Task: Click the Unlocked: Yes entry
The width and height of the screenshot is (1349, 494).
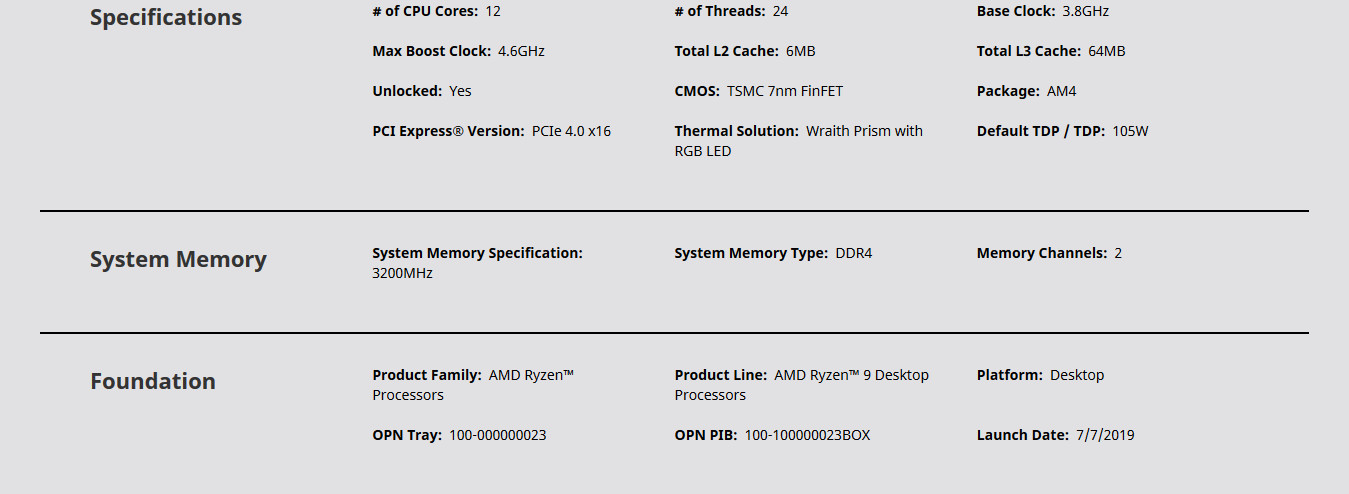Action: coord(421,91)
